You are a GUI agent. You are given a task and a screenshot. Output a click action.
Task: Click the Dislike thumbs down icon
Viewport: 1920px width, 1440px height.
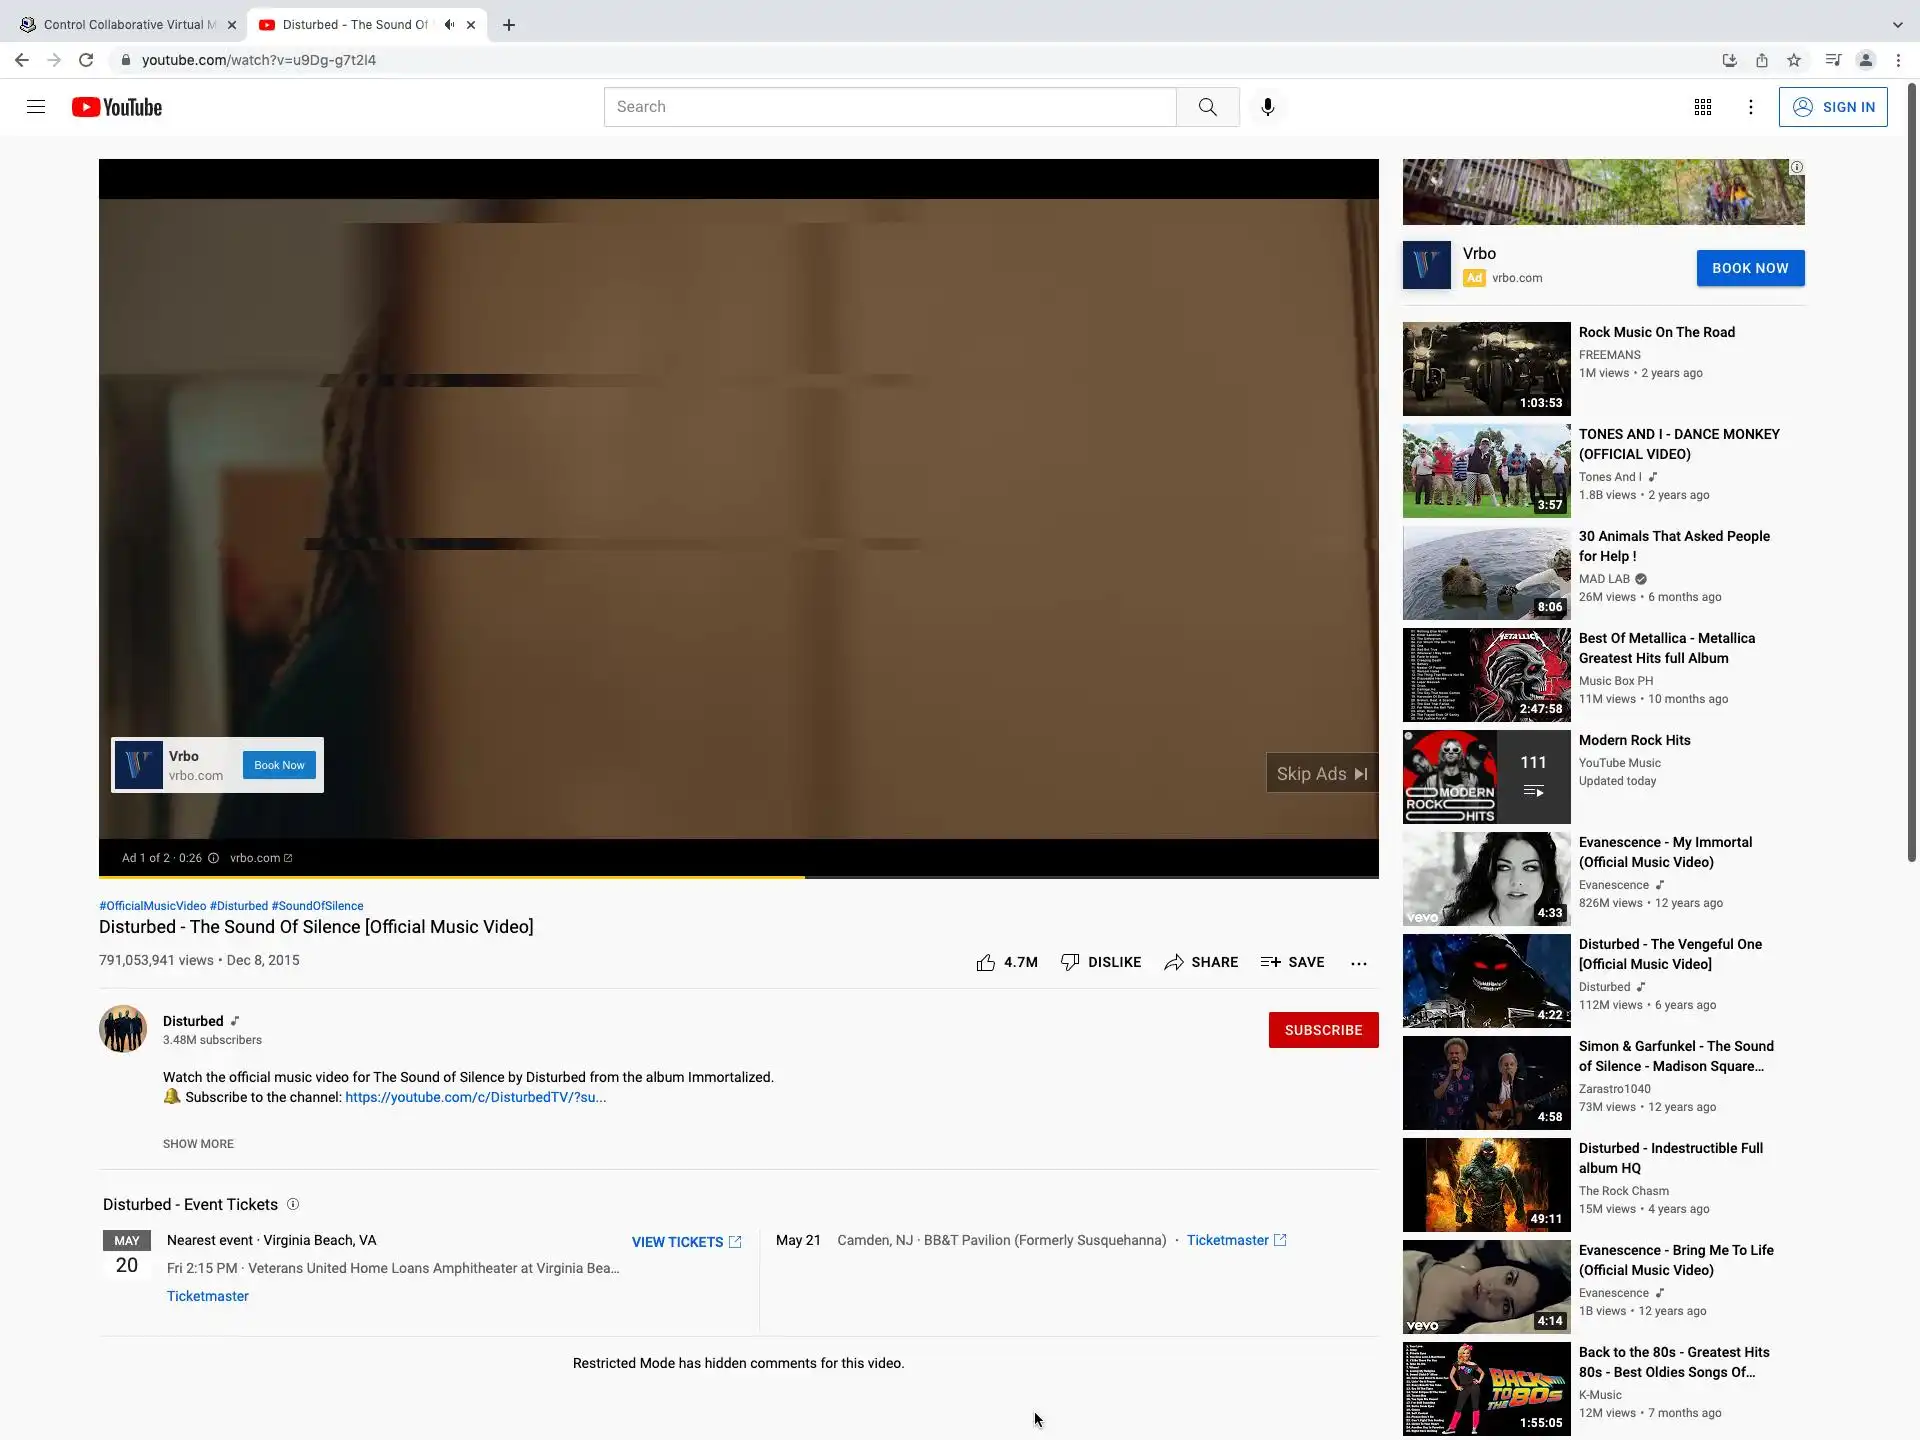(1070, 962)
